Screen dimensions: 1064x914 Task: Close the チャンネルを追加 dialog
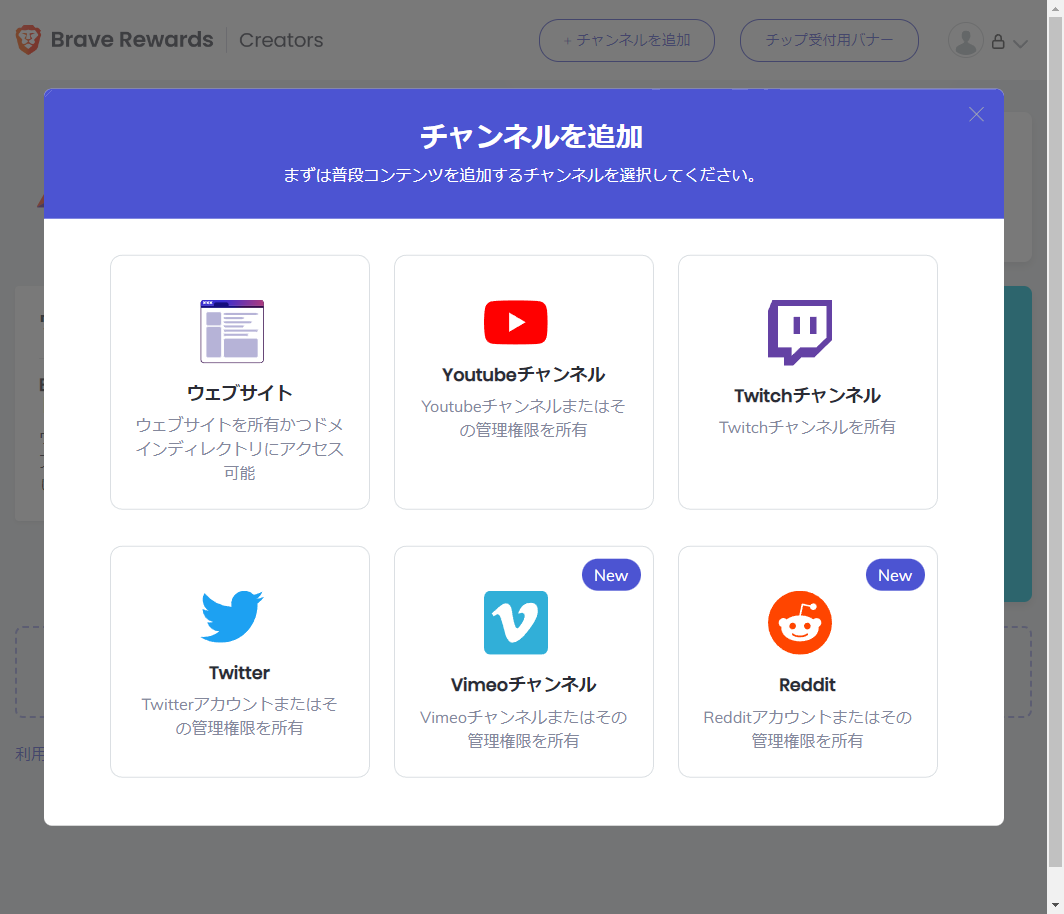(x=977, y=115)
